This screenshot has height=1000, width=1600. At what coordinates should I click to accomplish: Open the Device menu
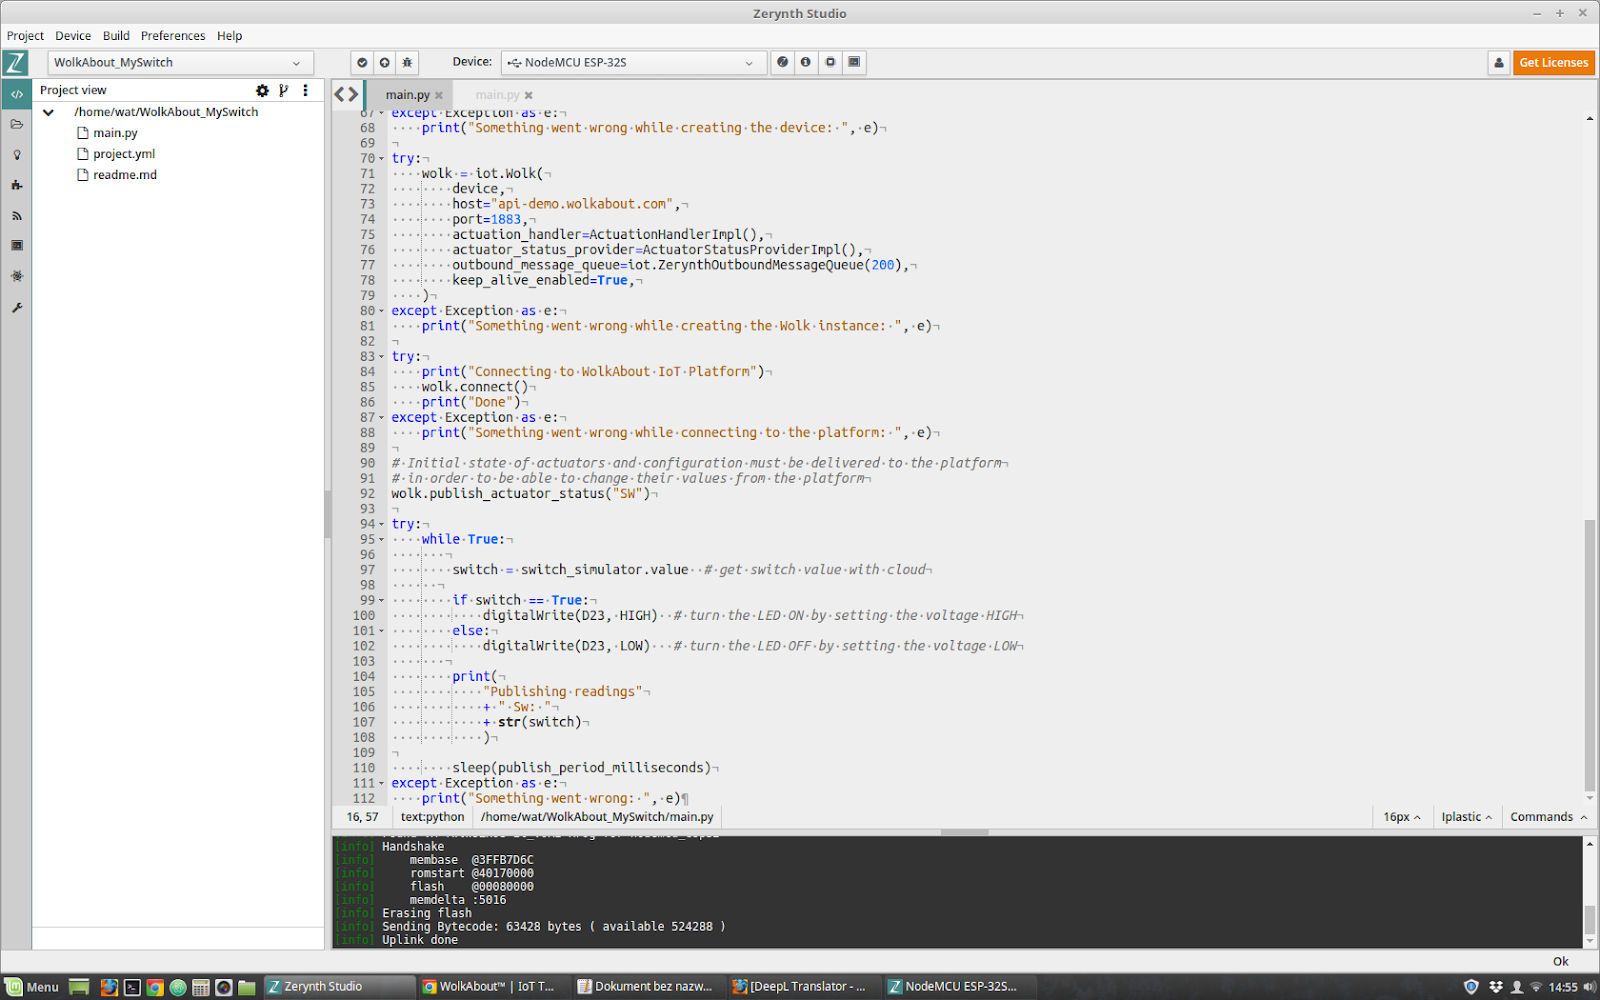coord(73,36)
